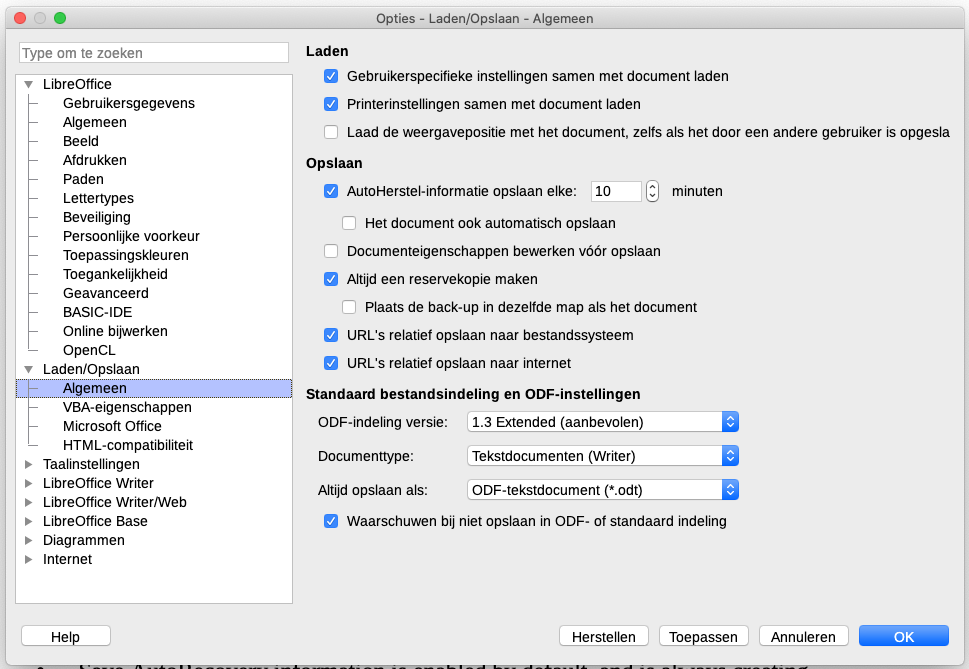The image size is (969, 669).
Task: Select VBA-eigenschappen in the tree
Action: [x=127, y=407]
